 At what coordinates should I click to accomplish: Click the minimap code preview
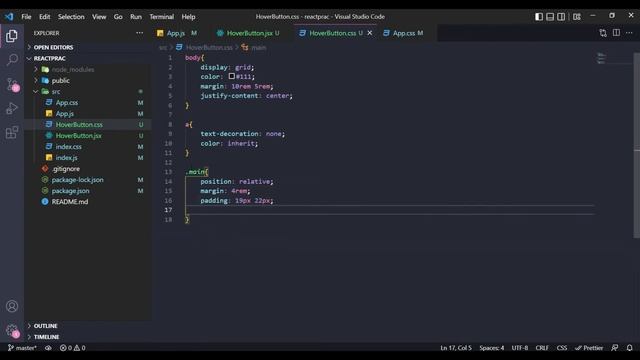(601, 59)
